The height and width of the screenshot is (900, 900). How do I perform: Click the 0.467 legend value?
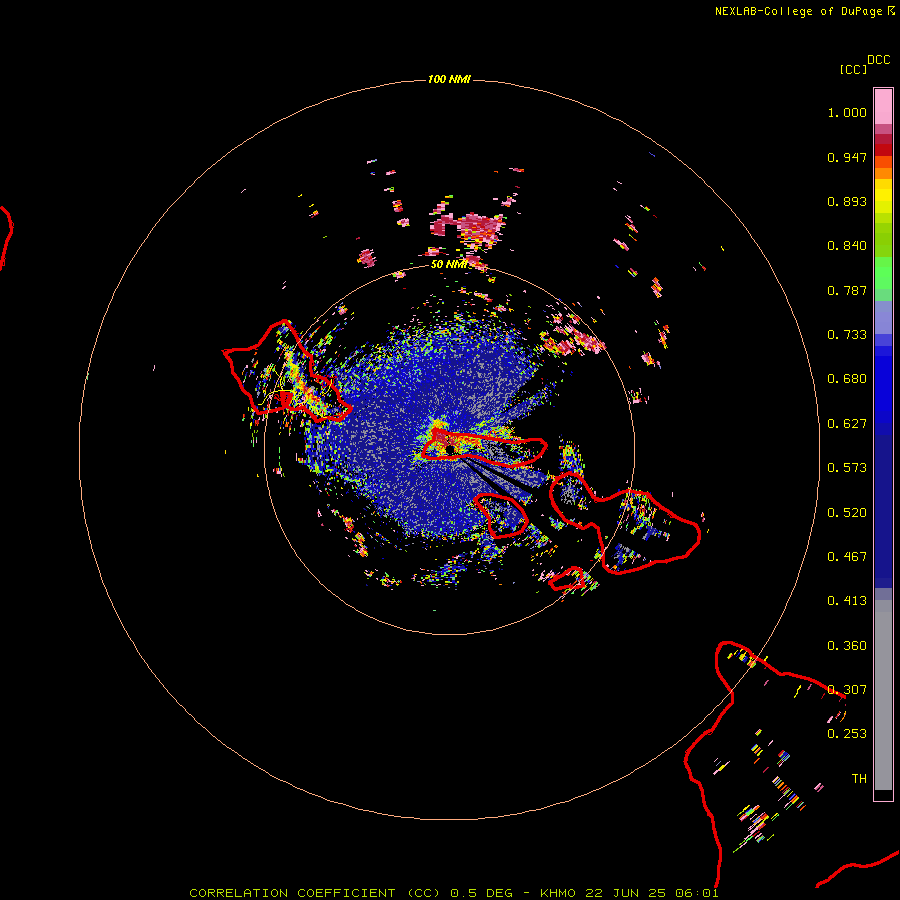point(847,557)
